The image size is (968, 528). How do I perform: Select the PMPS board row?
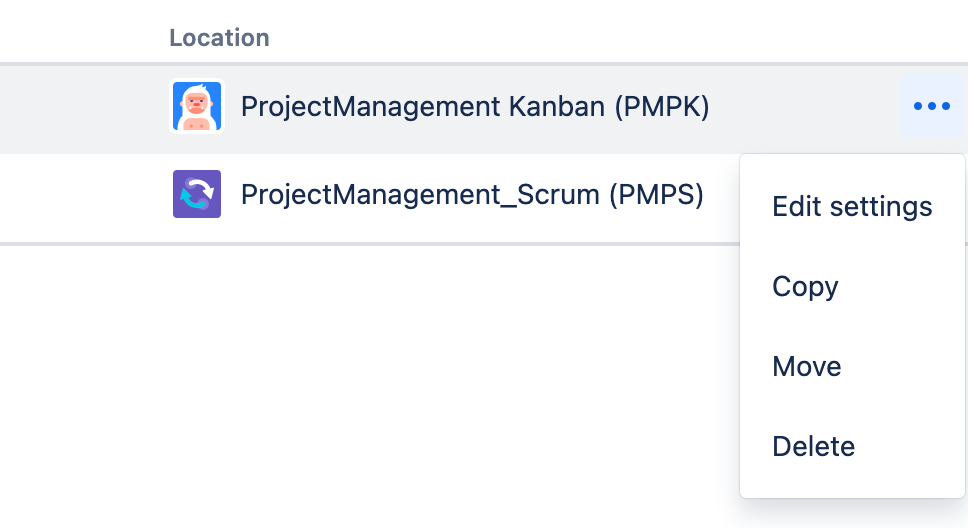[x=370, y=198]
